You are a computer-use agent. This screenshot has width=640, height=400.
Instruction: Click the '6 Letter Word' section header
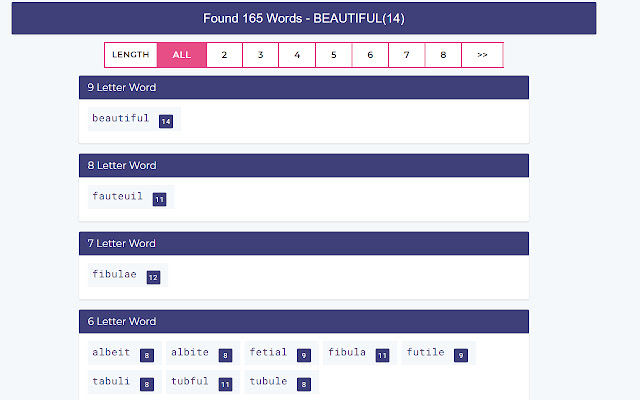pyautogui.click(x=304, y=321)
